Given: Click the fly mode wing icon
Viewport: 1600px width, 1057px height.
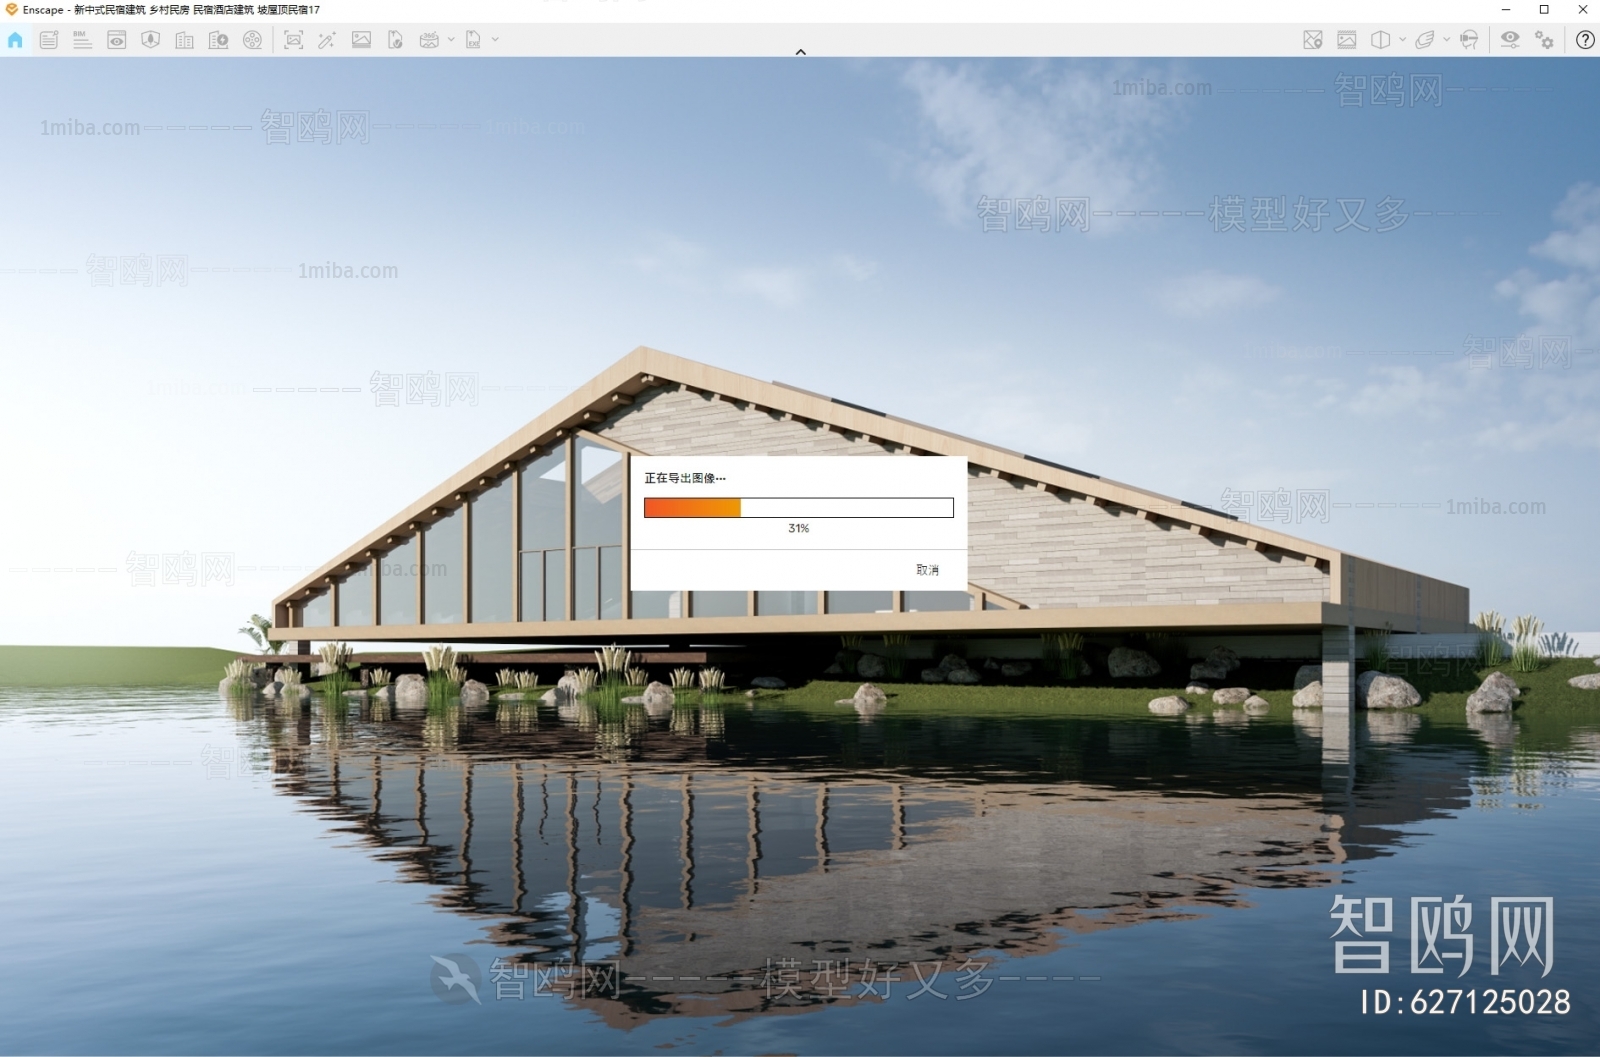Looking at the screenshot, I should pyautogui.click(x=1425, y=40).
